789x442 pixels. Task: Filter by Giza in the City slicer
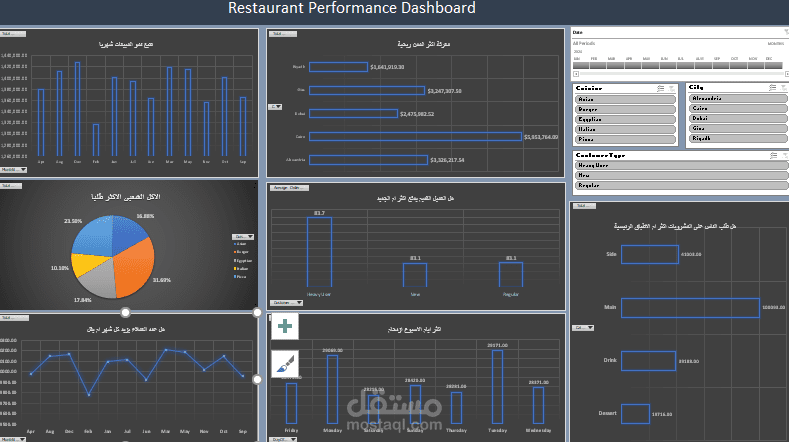pyautogui.click(x=738, y=128)
